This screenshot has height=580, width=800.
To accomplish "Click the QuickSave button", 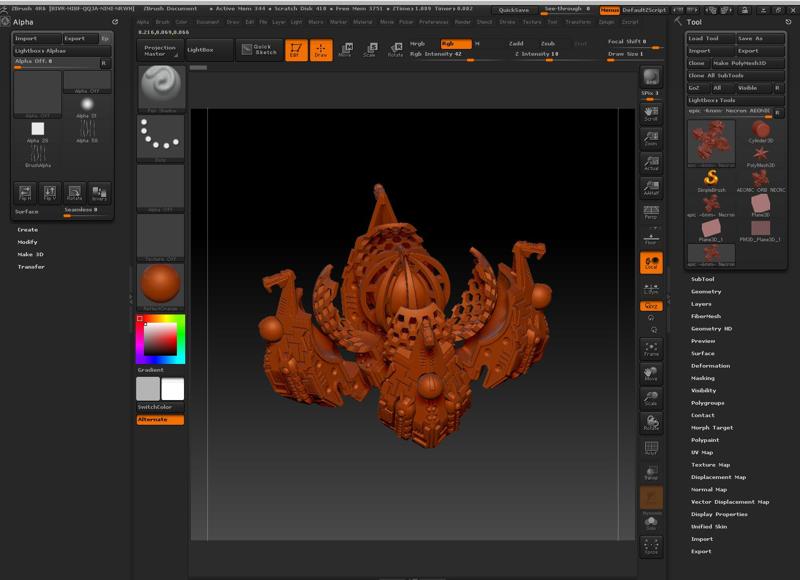I will [515, 9].
